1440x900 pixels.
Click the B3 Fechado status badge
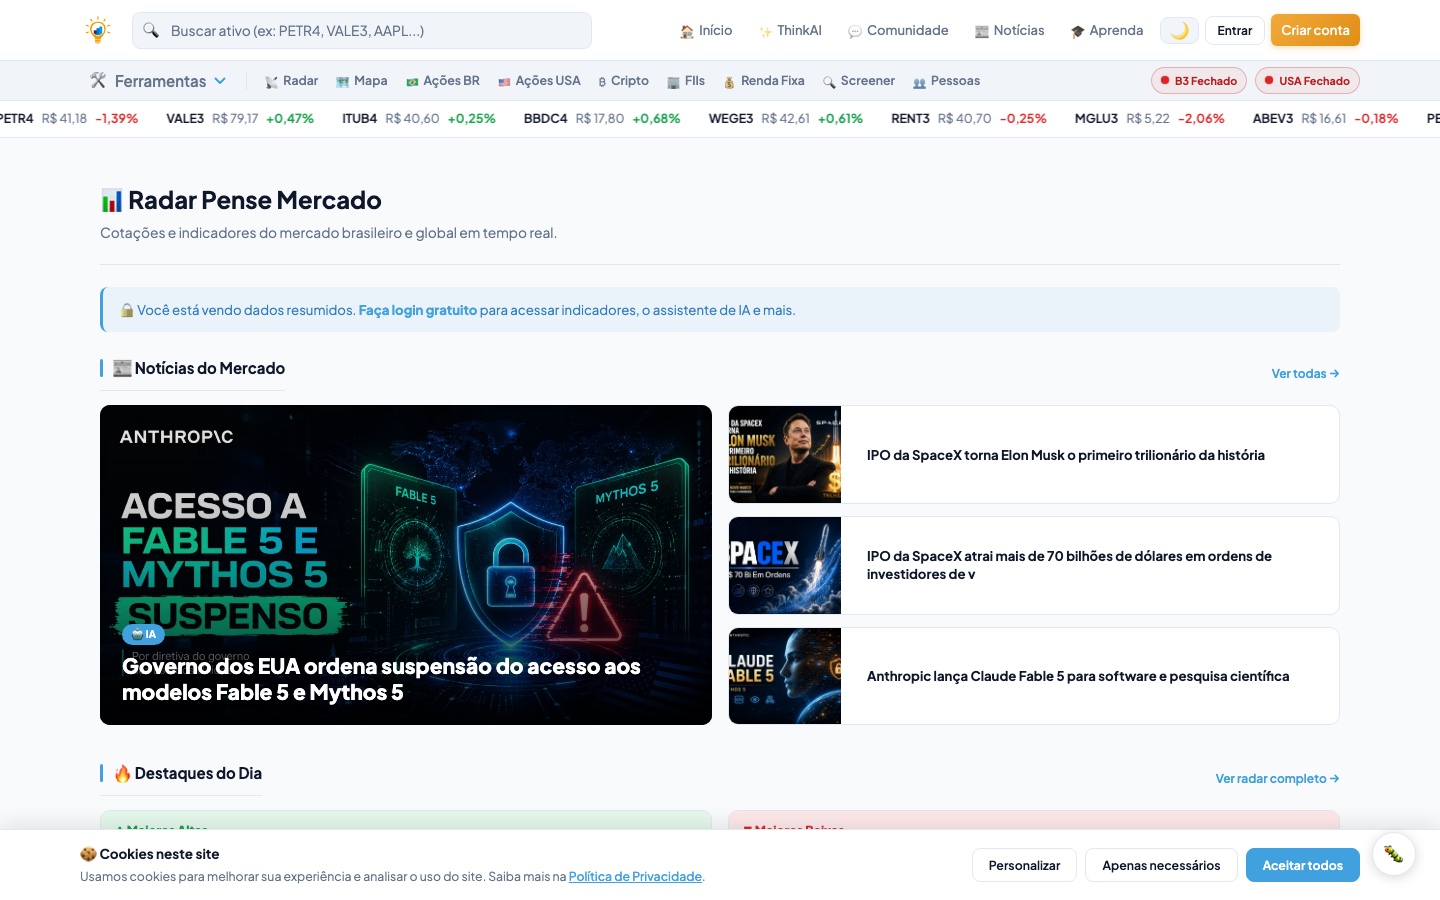pos(1198,81)
